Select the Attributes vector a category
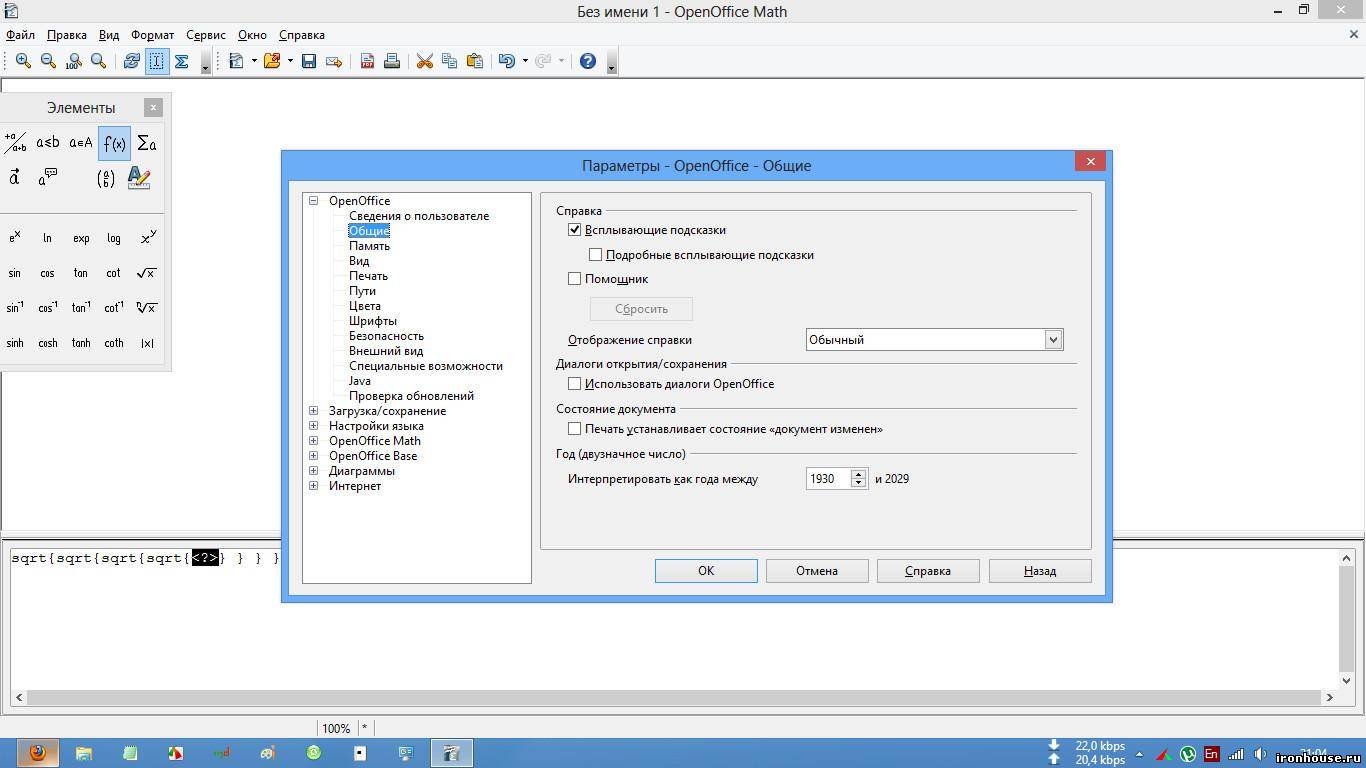 [15, 178]
